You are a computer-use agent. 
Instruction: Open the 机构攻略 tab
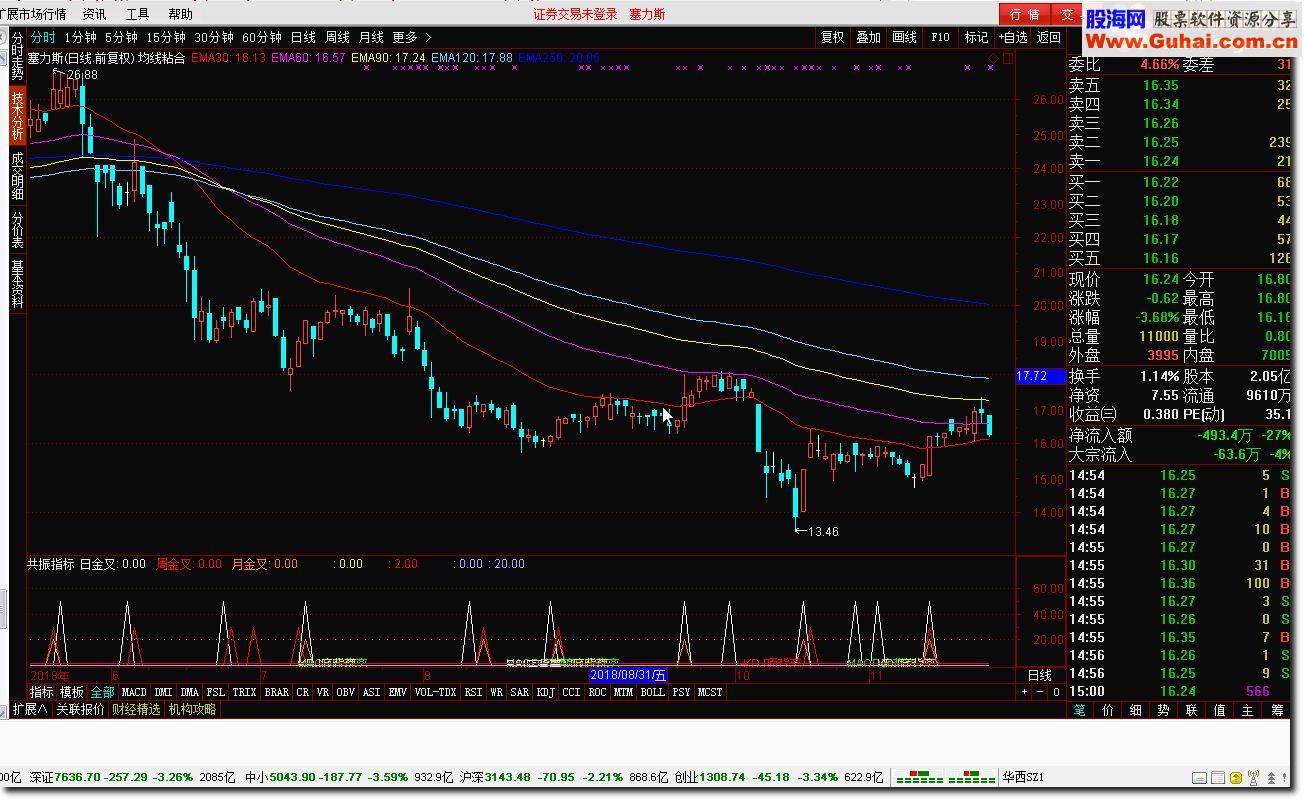[192, 710]
